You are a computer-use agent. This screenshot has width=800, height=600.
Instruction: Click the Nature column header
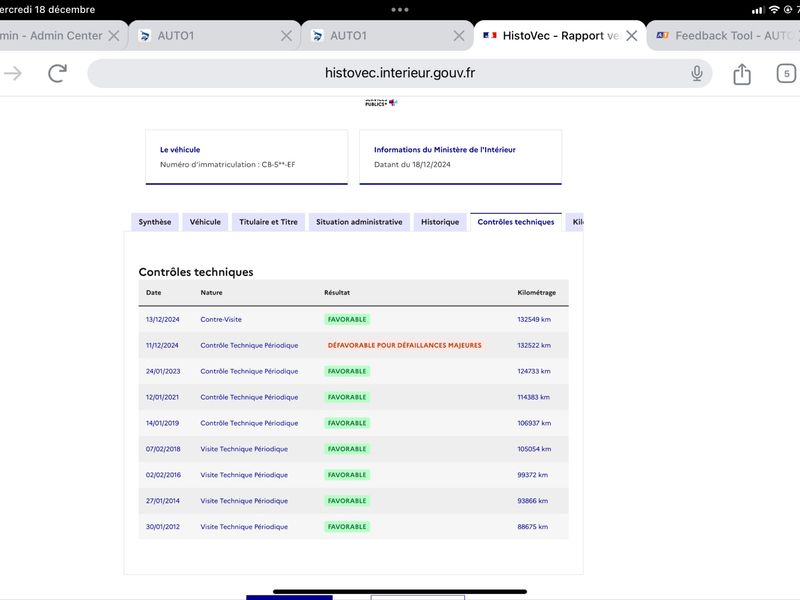point(211,292)
